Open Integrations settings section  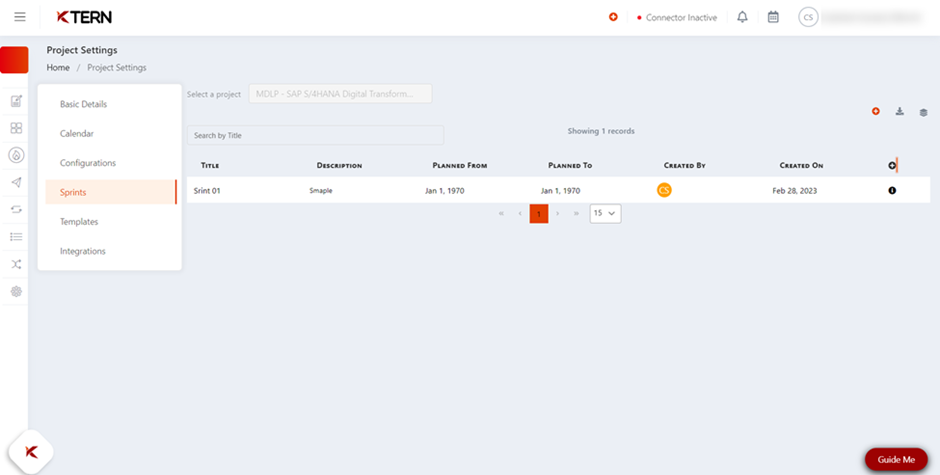pos(82,251)
